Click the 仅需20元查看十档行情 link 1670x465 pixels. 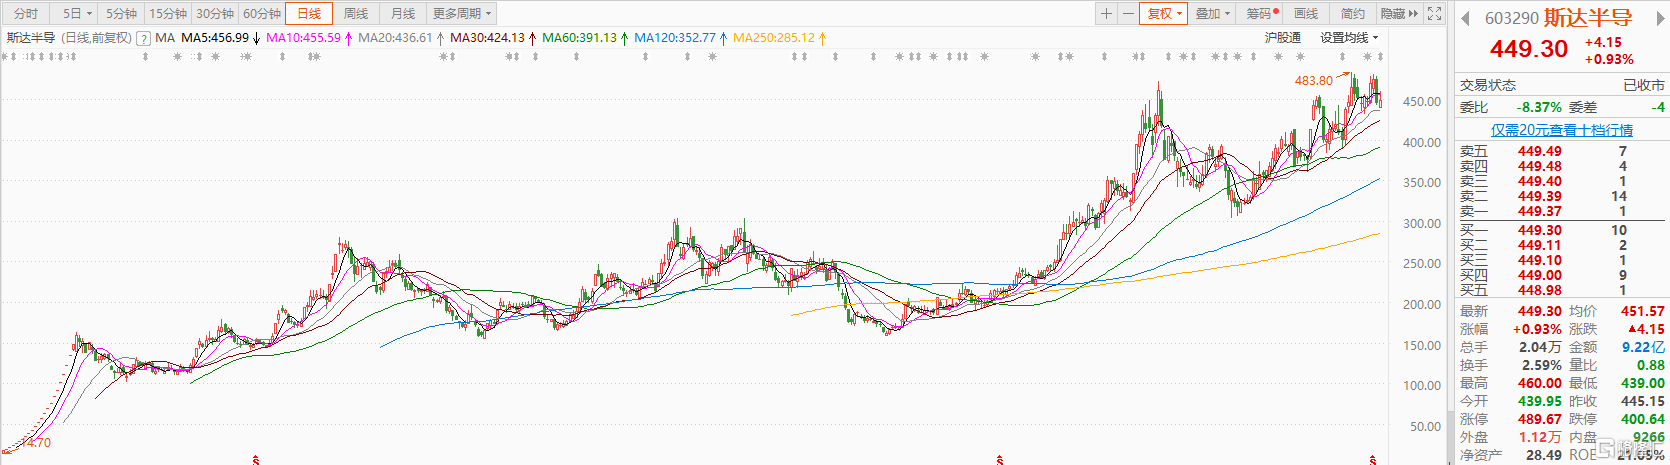click(x=1561, y=130)
